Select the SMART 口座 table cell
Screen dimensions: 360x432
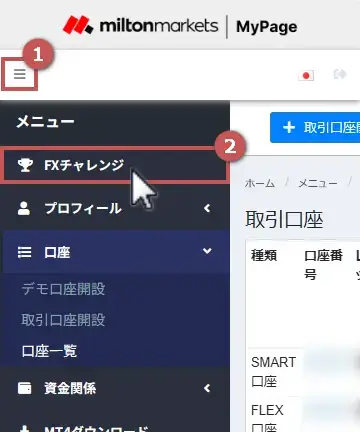coord(274,372)
